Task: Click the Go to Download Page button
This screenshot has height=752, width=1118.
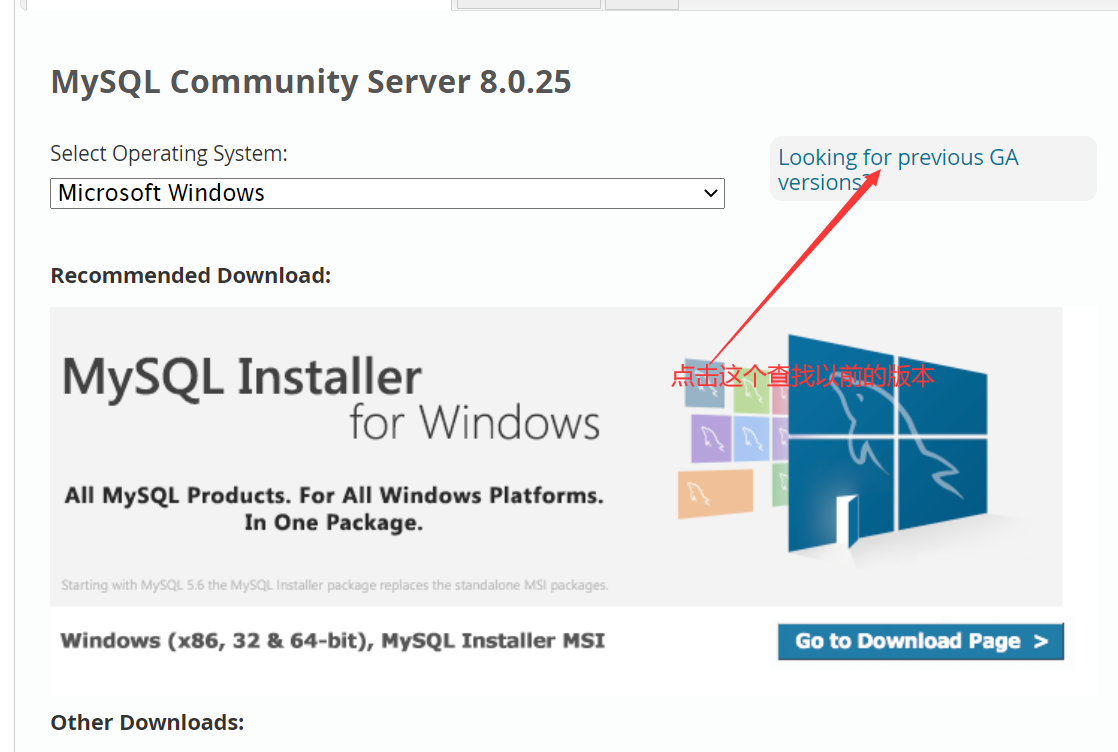Action: (920, 642)
